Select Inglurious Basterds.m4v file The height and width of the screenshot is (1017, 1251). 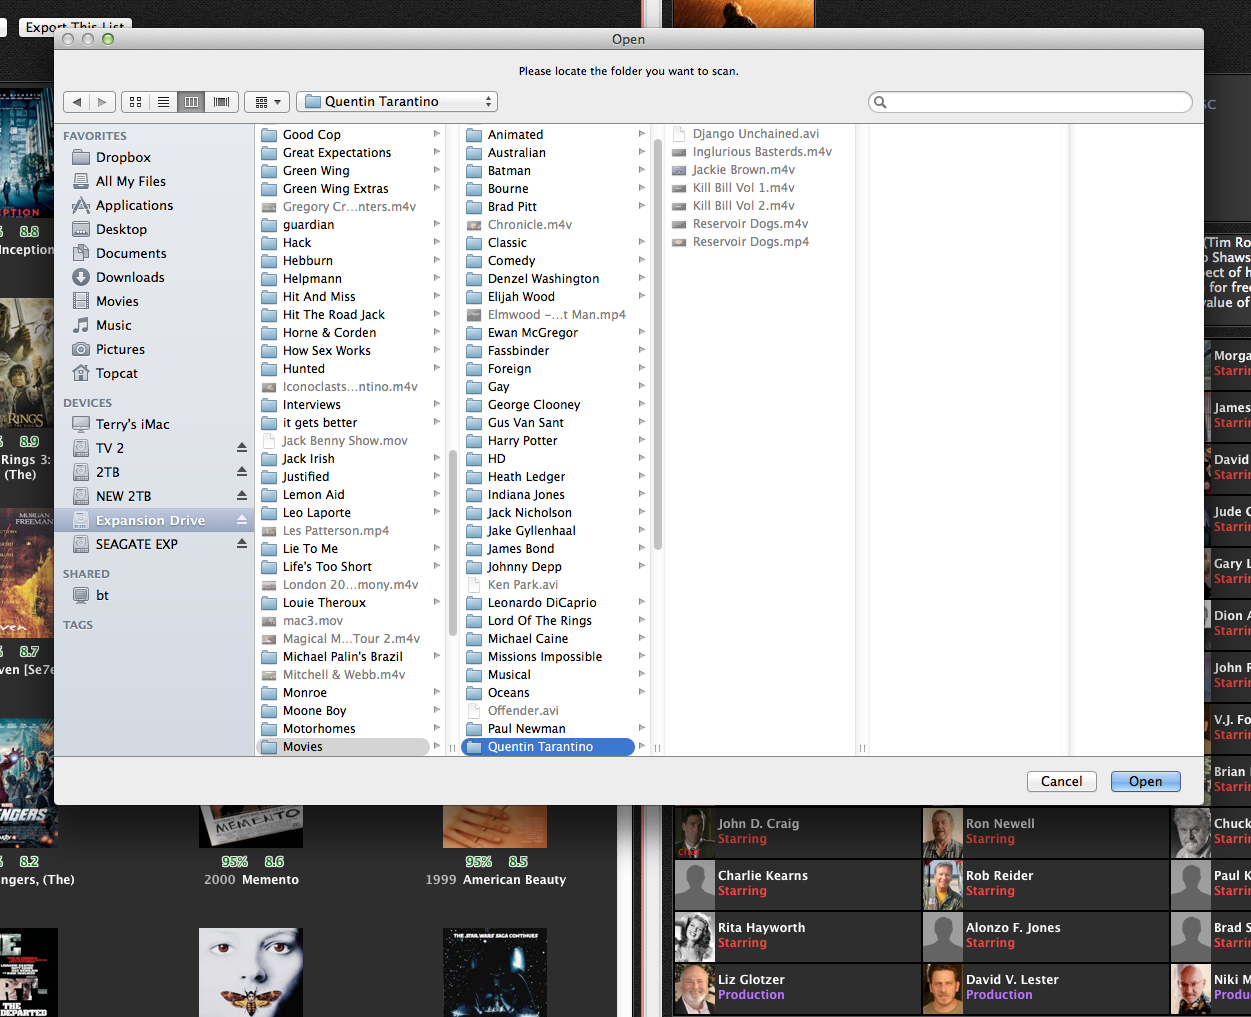click(x=760, y=152)
